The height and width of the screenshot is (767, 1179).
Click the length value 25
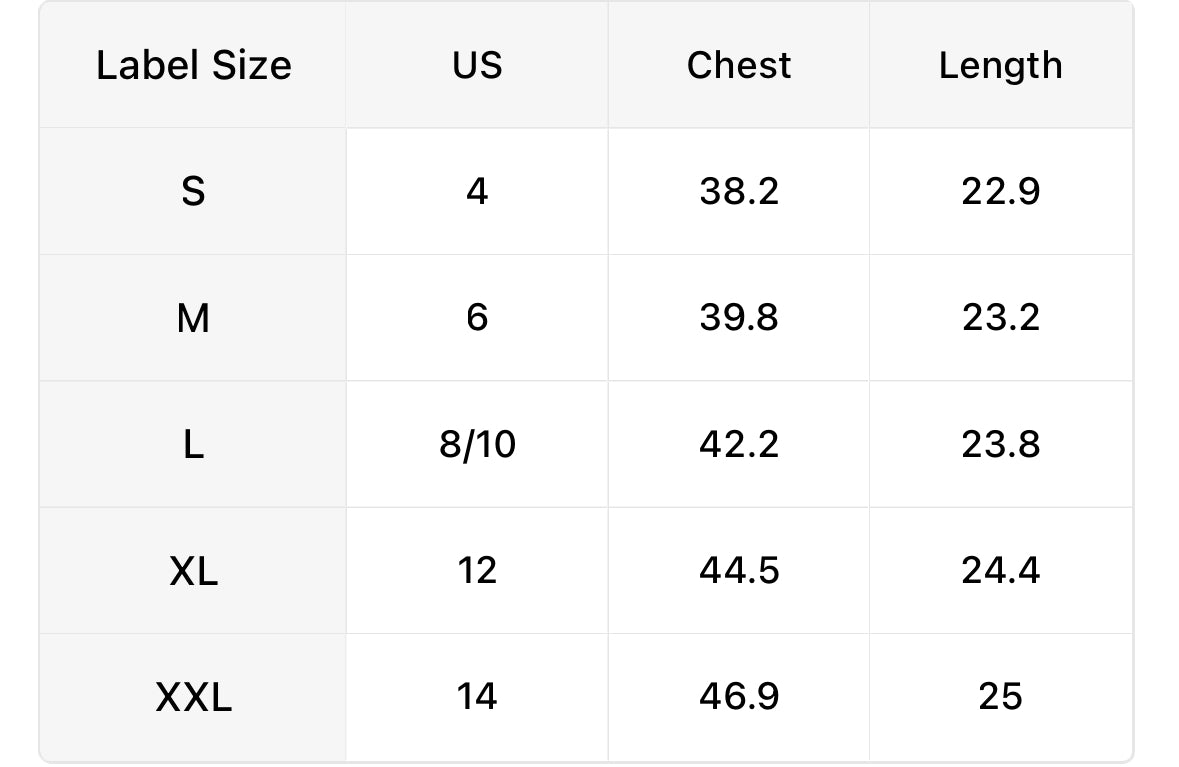pyautogui.click(x=1001, y=697)
